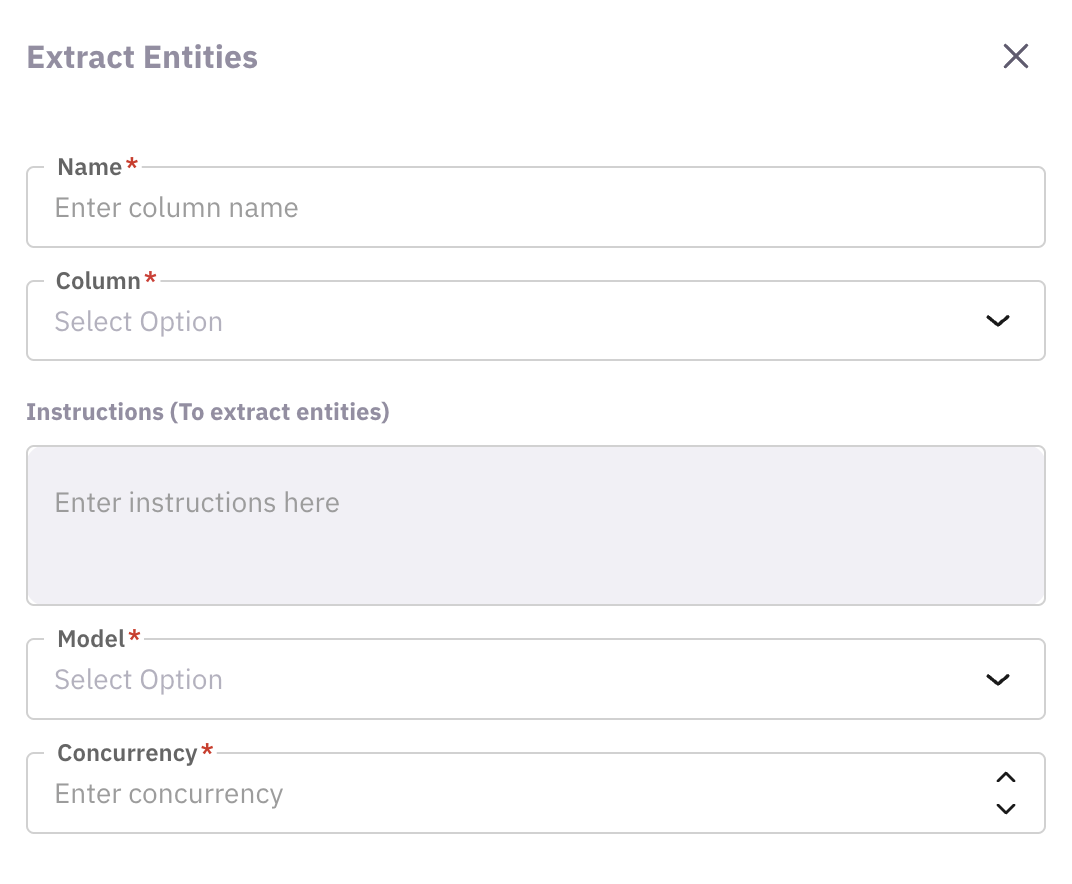Click the X icon to close the dialog
This screenshot has height=884, width=1072.
click(1016, 56)
